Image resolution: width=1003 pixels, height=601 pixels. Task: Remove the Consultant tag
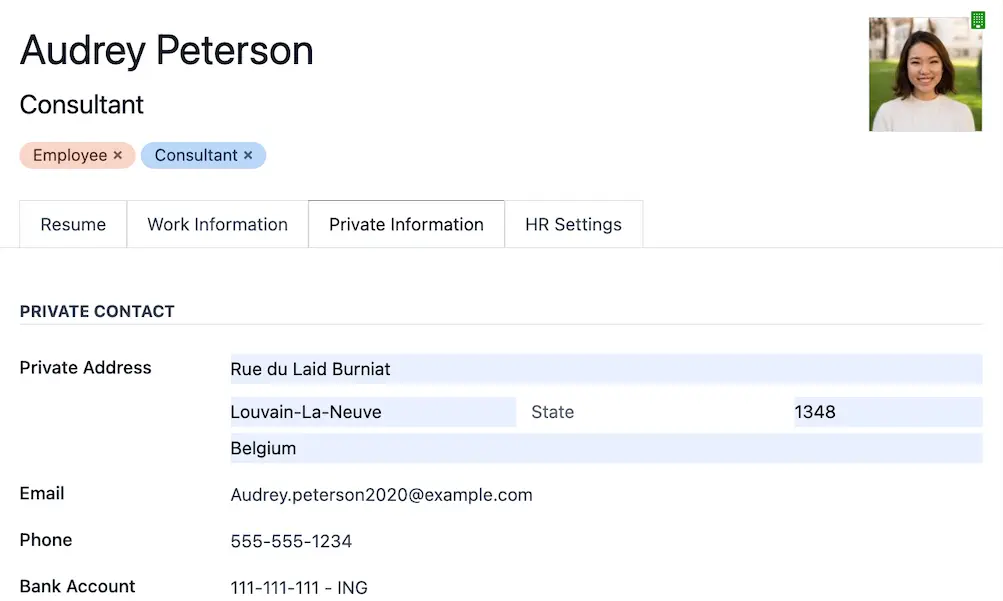(248, 155)
